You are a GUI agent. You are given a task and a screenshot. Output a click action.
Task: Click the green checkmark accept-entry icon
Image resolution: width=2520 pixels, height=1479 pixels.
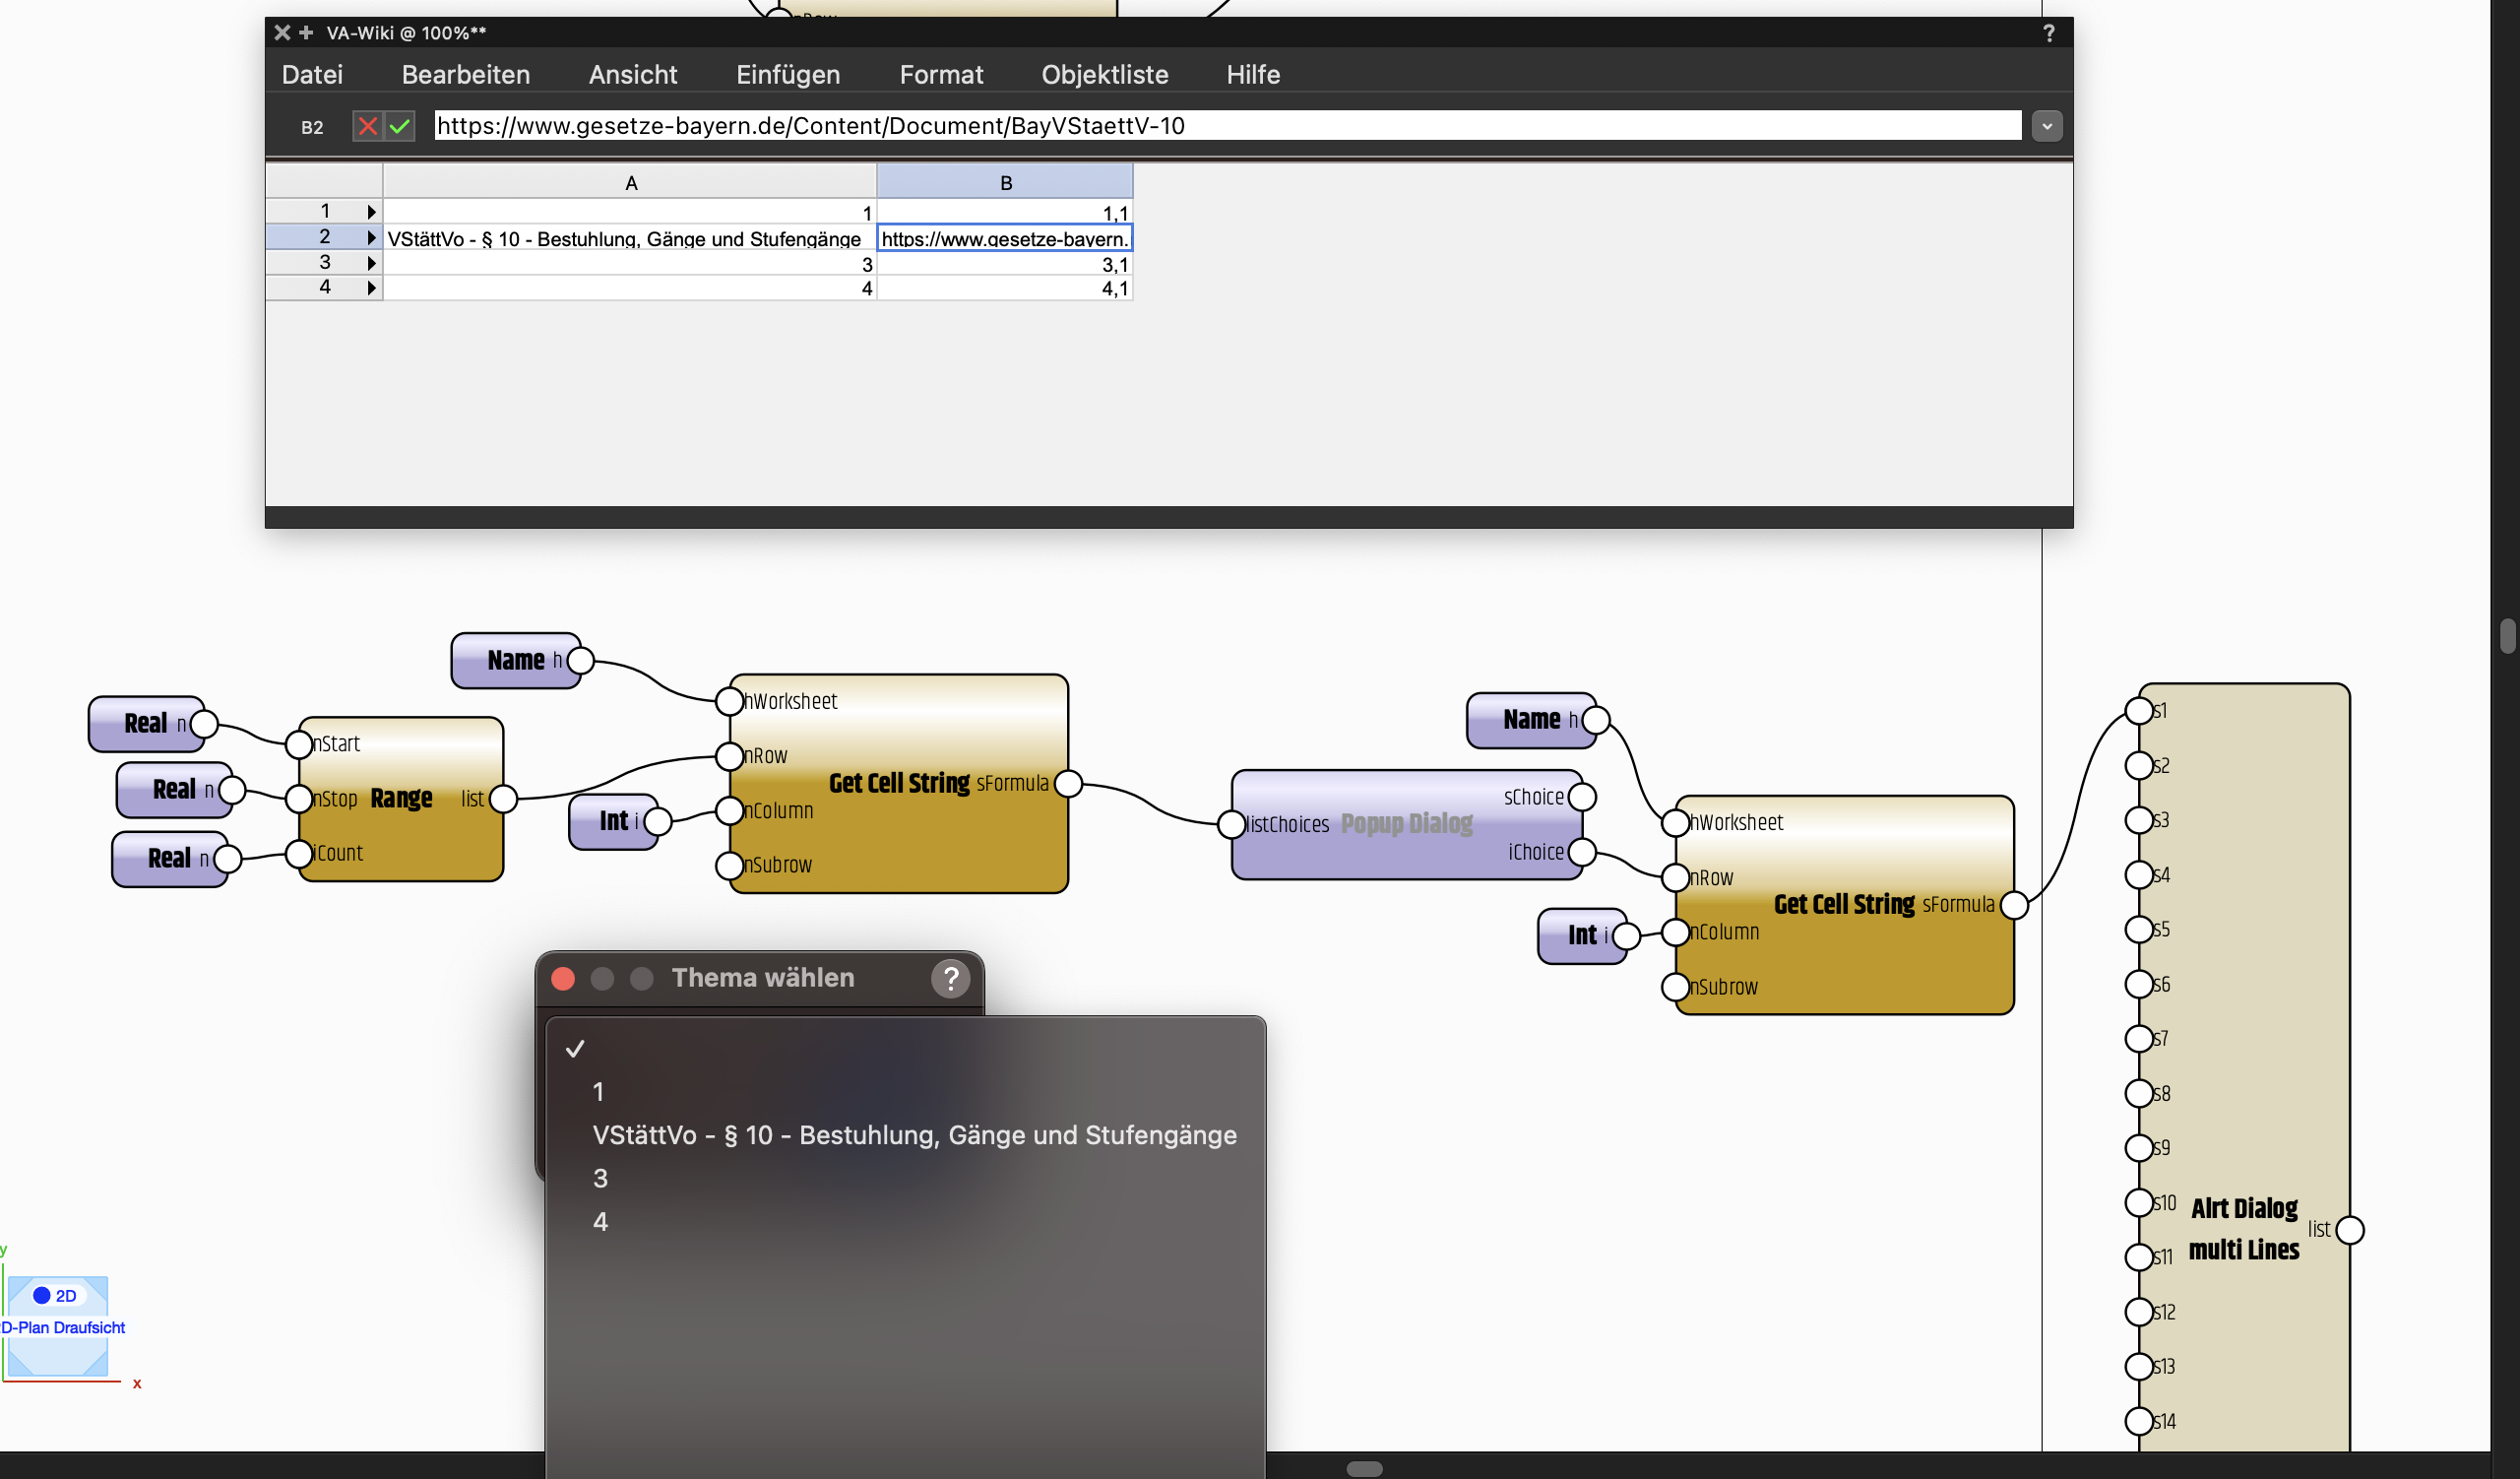(400, 126)
